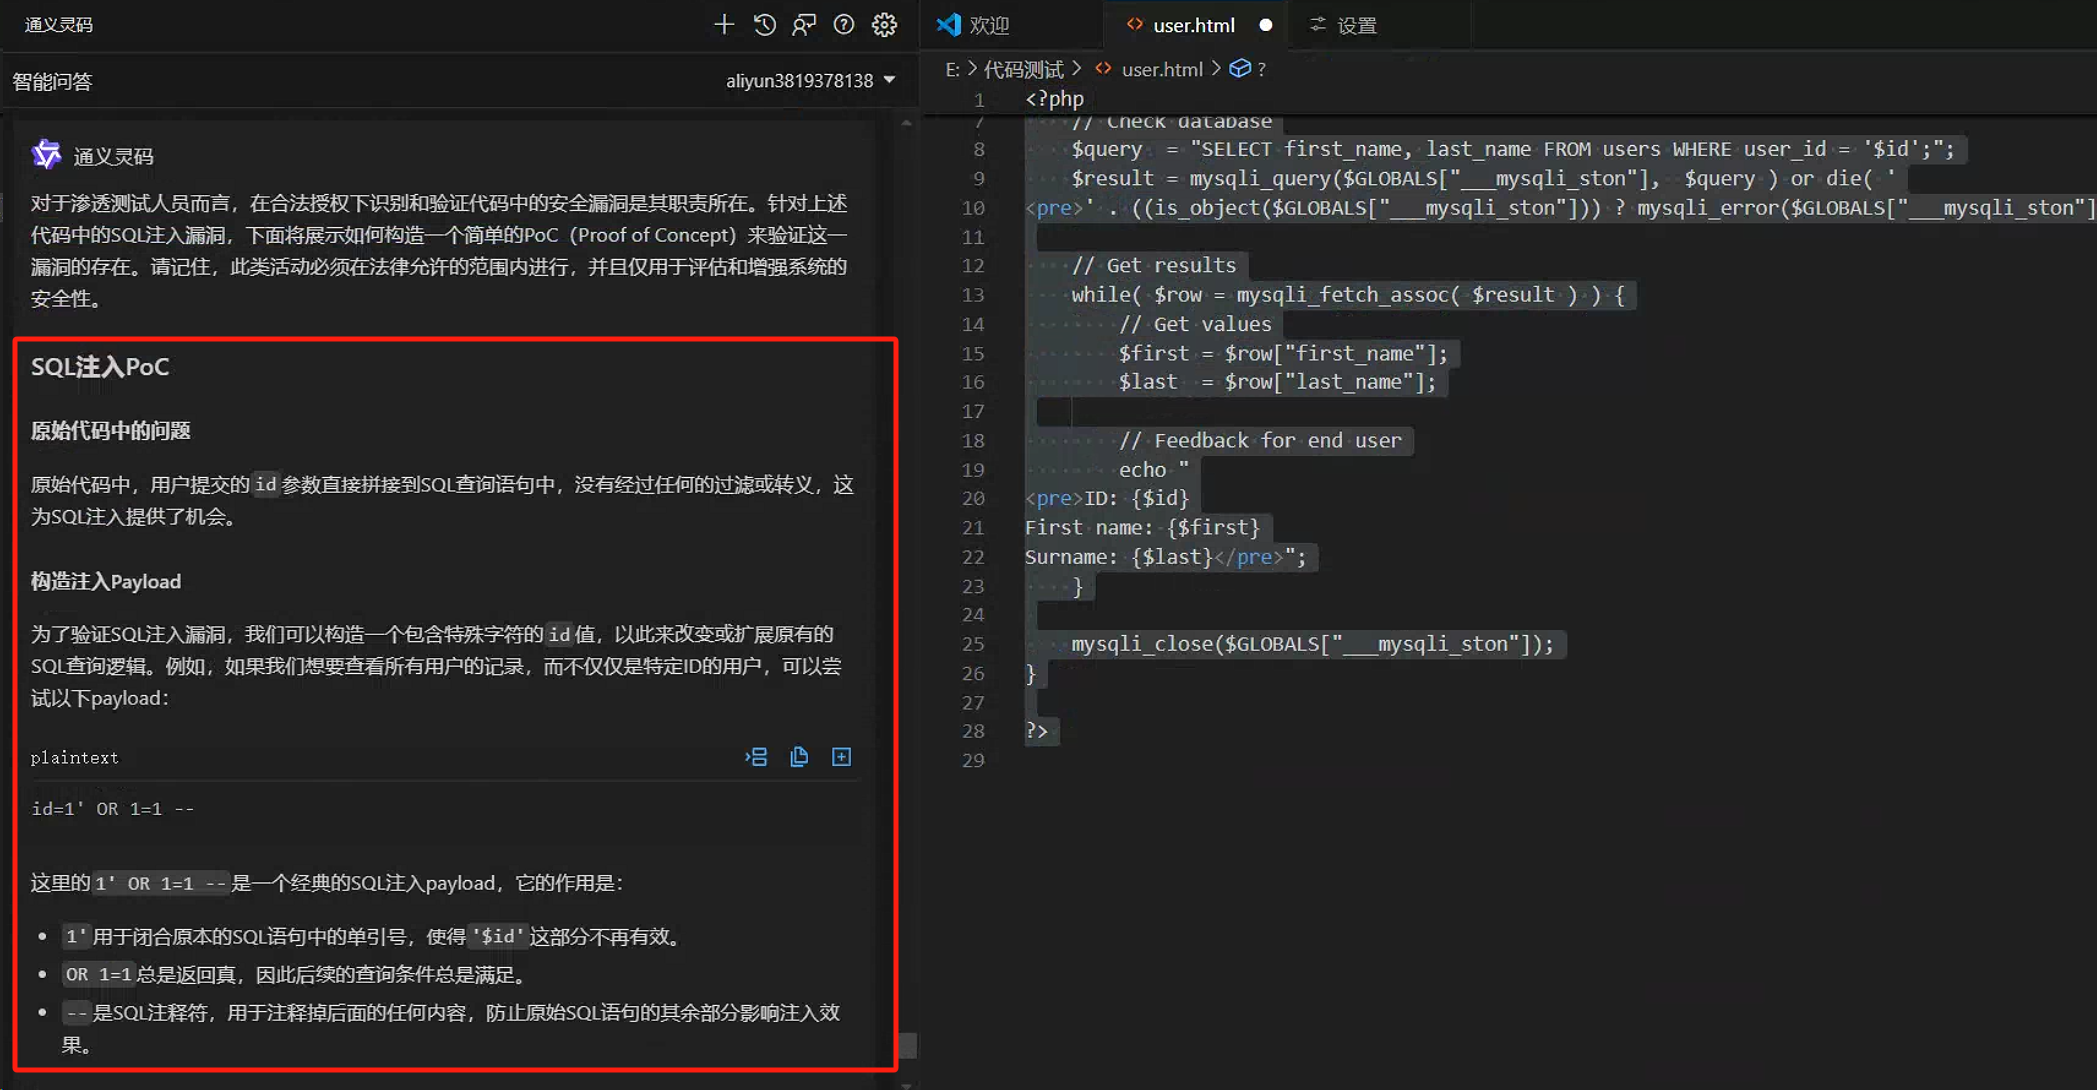2097x1090 pixels.
Task: Click line number 17 in gutter
Action: 973,411
